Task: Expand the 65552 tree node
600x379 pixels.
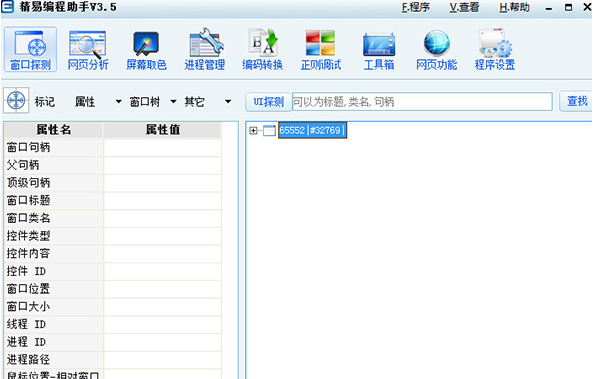Action: [x=253, y=131]
